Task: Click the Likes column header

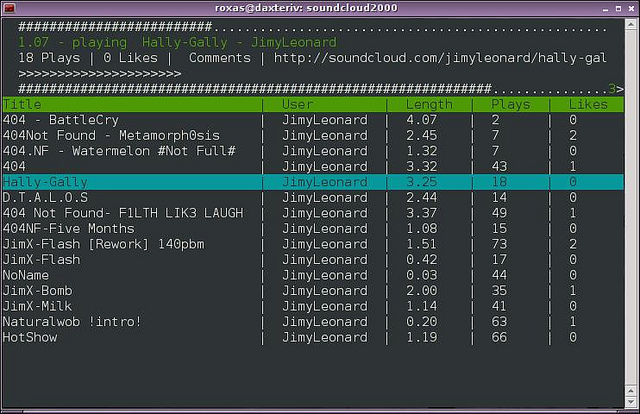Action: [x=588, y=104]
